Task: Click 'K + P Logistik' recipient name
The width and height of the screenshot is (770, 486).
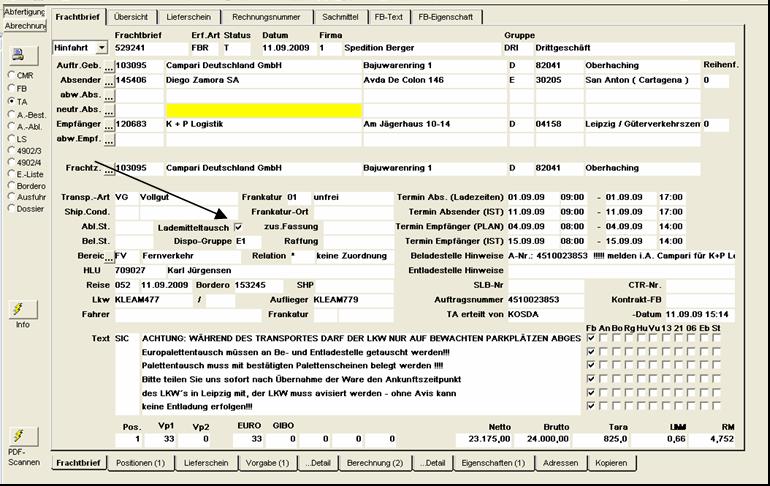Action: click(194, 124)
